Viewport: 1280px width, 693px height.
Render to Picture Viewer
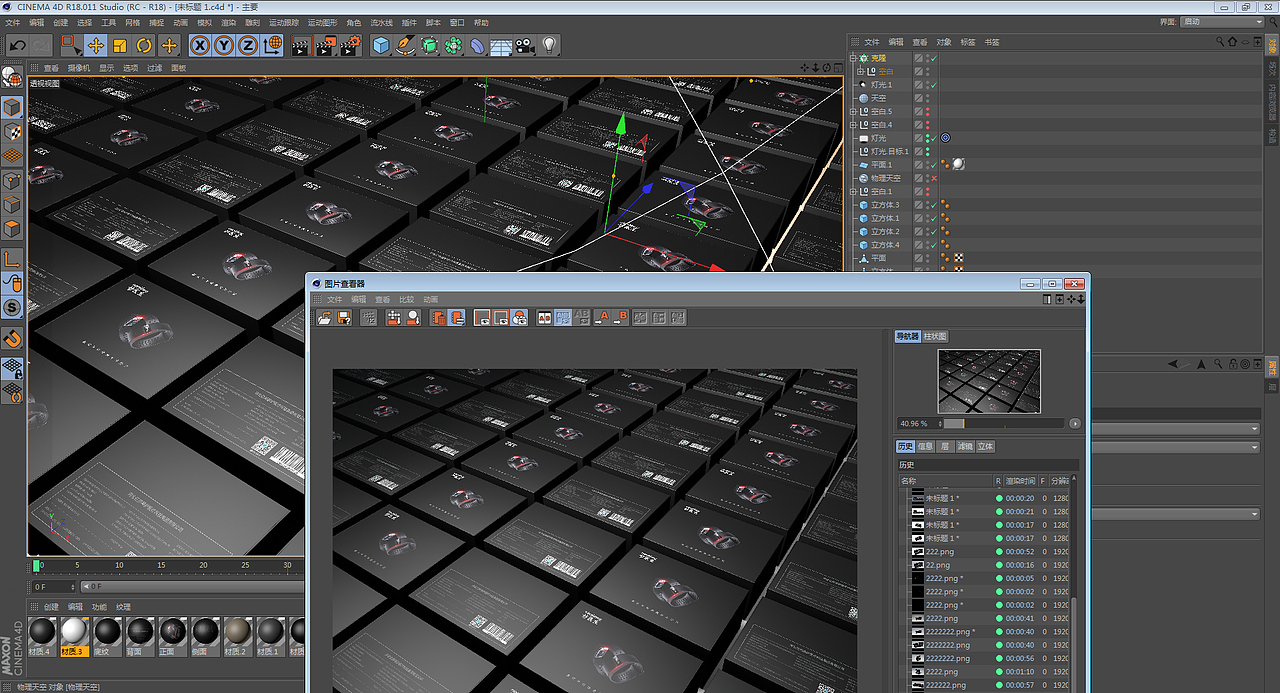click(326, 45)
